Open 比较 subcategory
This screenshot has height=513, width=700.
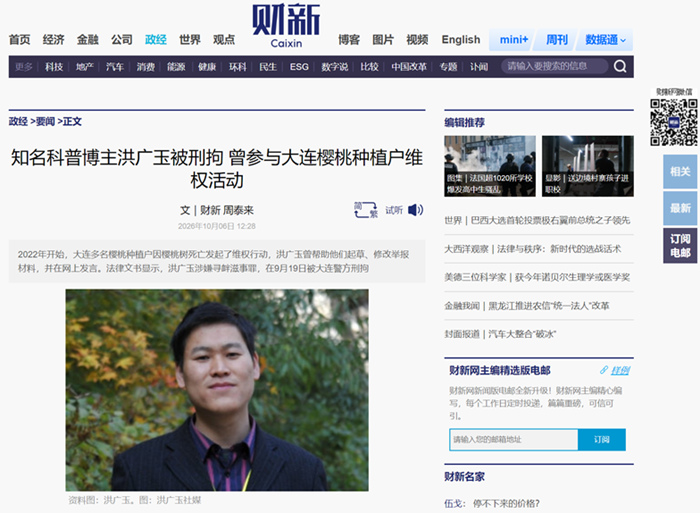(x=369, y=67)
